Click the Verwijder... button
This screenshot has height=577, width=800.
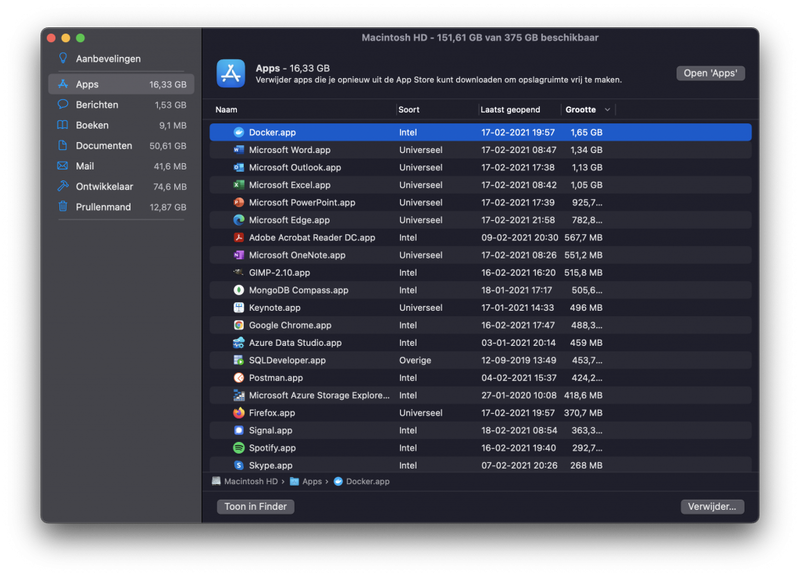coord(712,507)
